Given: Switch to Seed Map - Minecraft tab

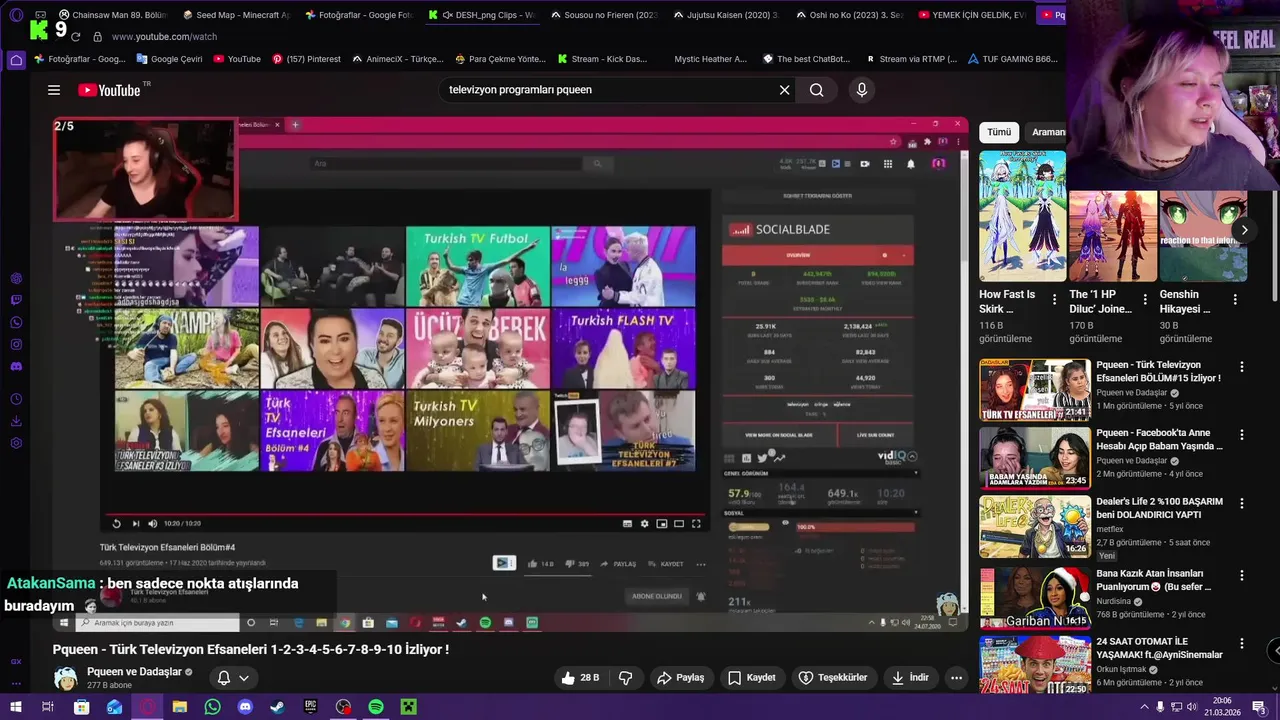Looking at the screenshot, I should pos(236,15).
